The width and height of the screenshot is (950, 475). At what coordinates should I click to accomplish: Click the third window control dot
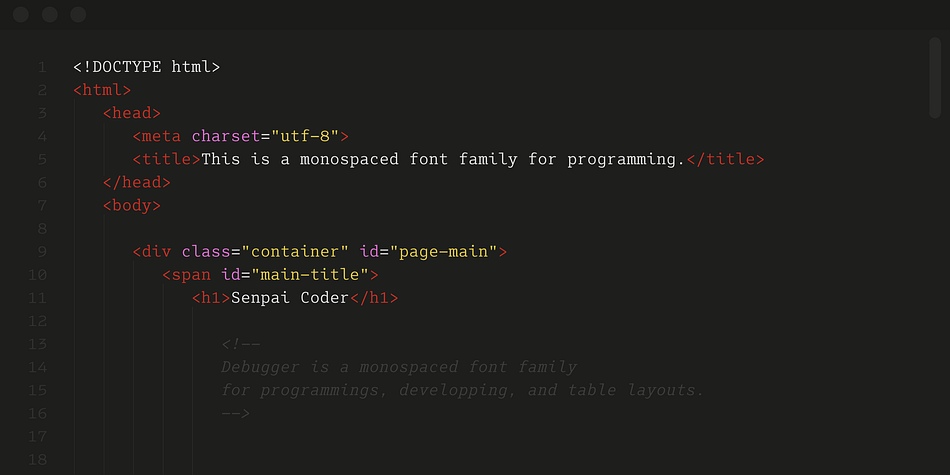point(78,15)
